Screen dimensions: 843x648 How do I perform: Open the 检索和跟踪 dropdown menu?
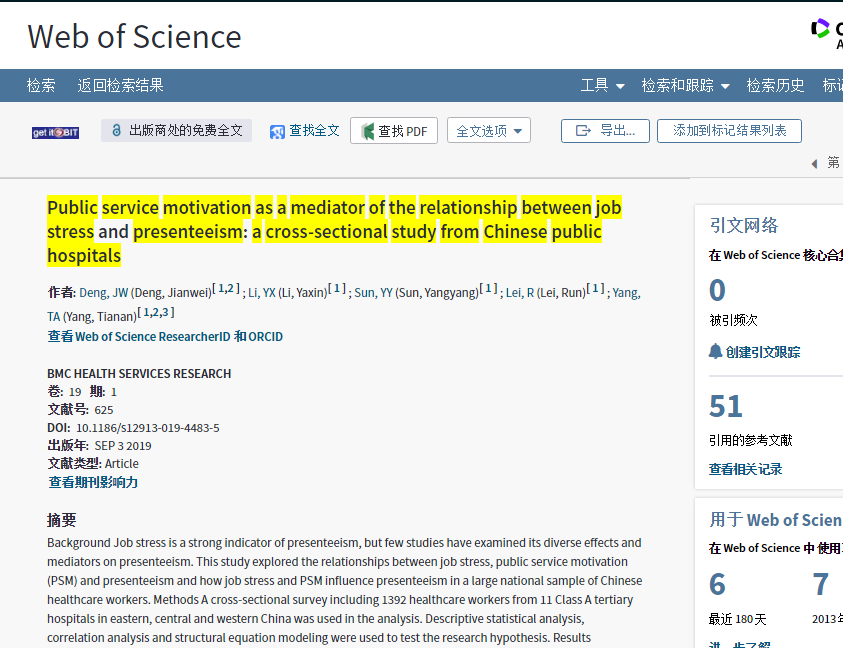point(685,86)
